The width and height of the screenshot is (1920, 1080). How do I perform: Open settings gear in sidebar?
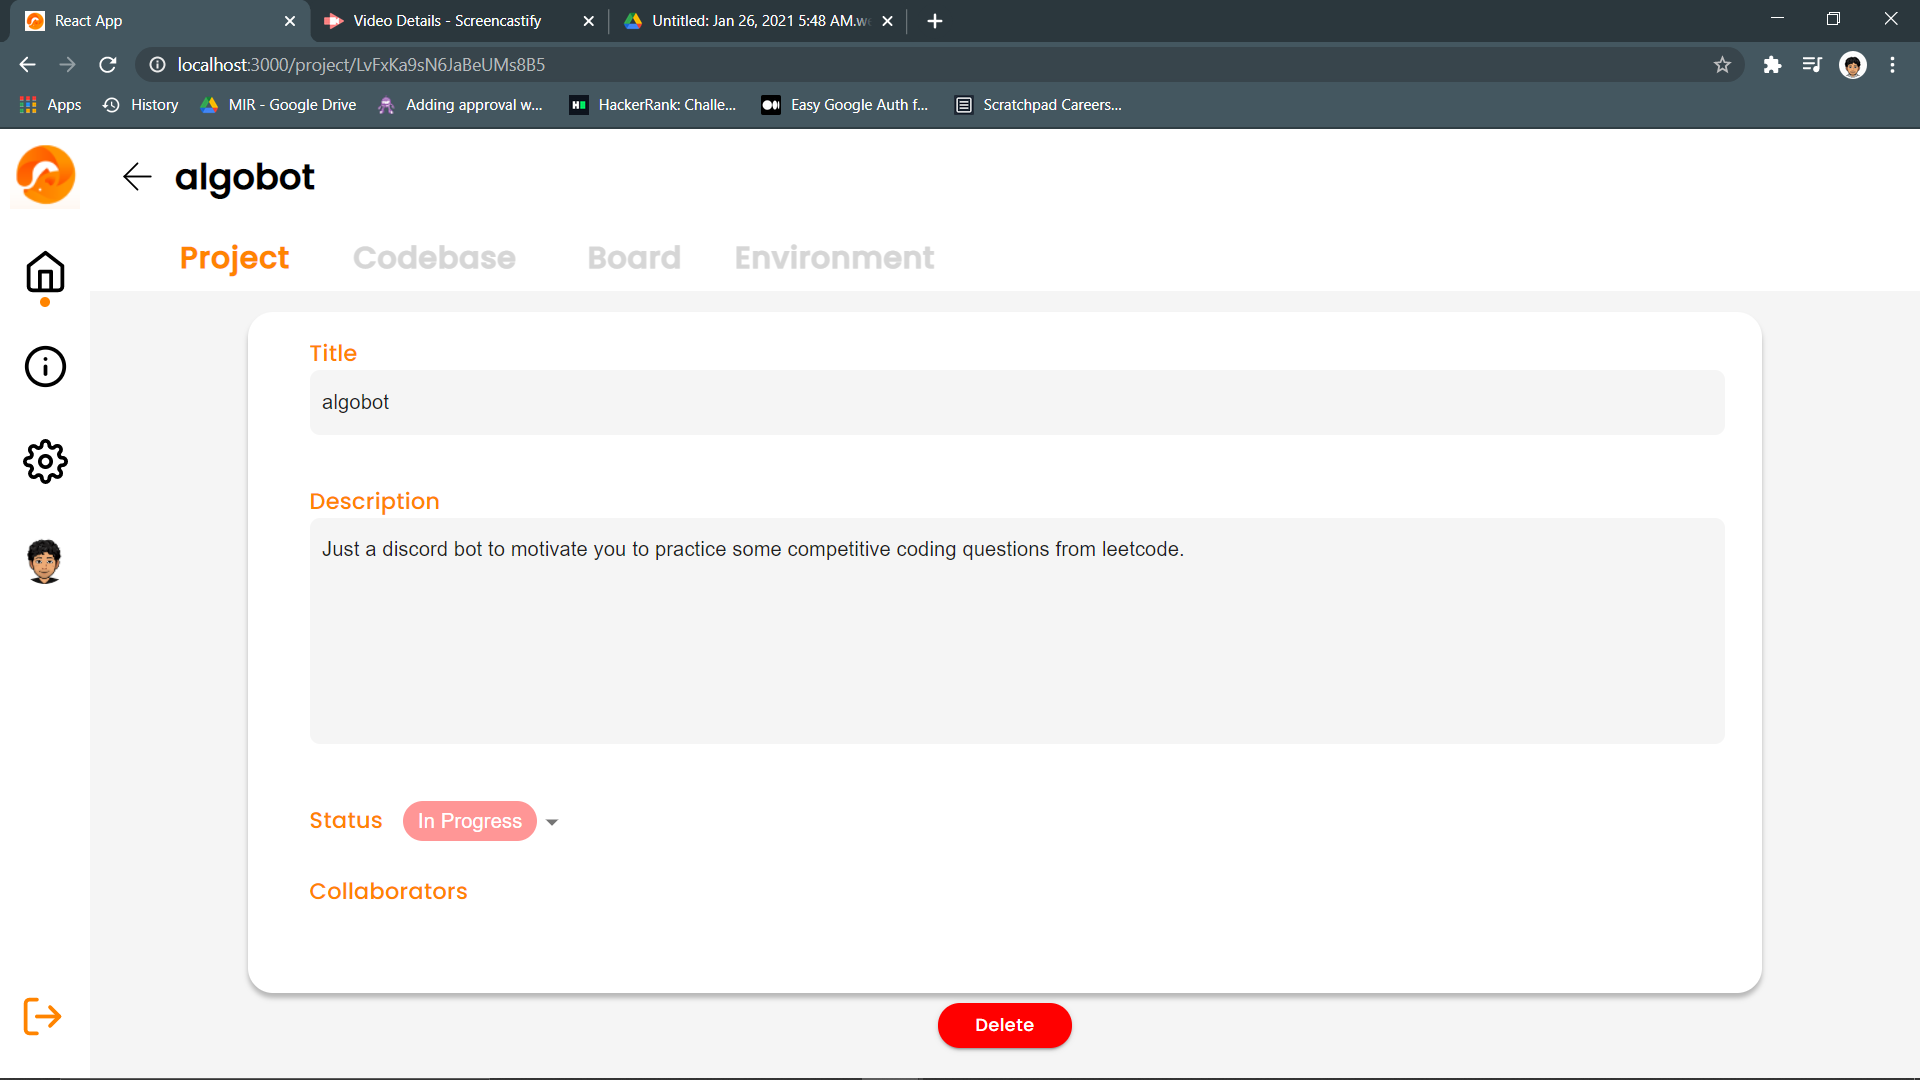click(45, 462)
